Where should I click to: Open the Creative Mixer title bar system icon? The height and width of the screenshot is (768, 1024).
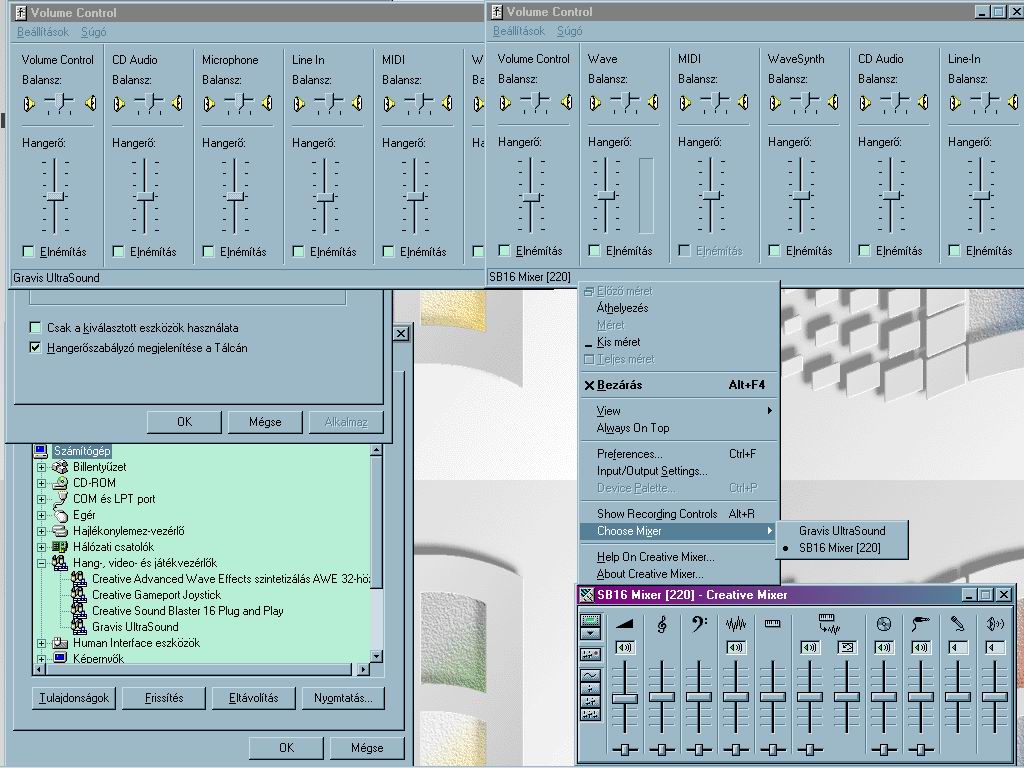coord(586,595)
